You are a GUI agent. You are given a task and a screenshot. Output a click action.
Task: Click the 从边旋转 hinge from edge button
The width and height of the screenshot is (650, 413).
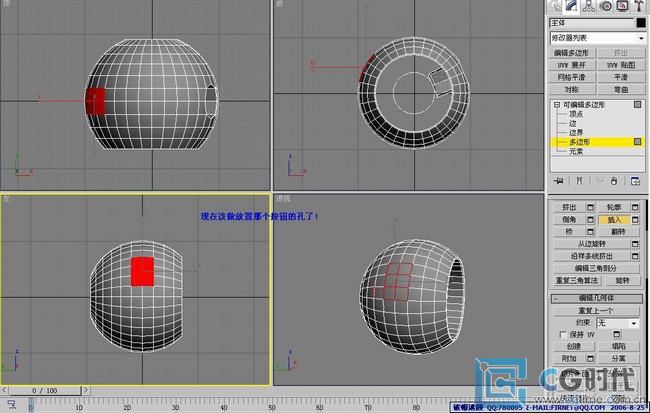click(x=592, y=244)
